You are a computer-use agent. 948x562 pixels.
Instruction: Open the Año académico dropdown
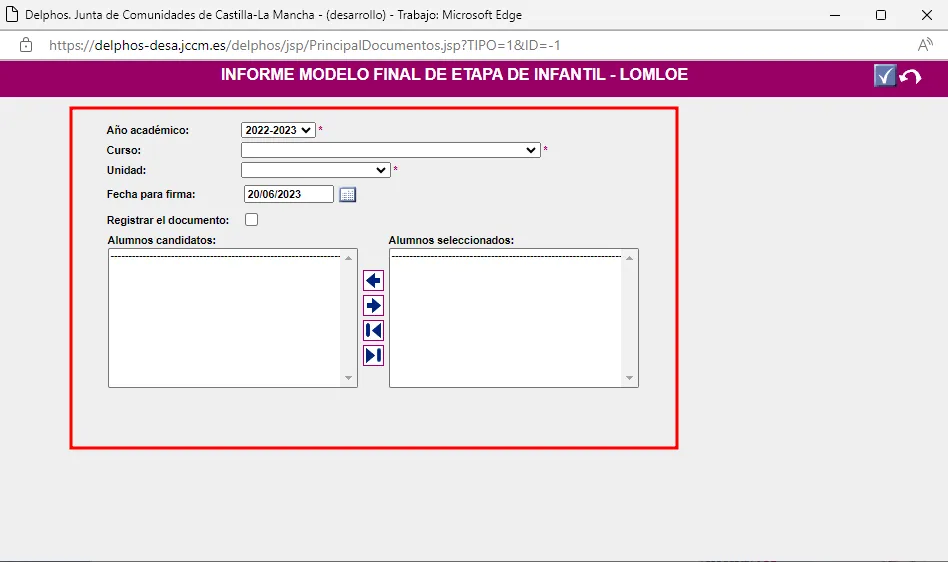pos(277,130)
